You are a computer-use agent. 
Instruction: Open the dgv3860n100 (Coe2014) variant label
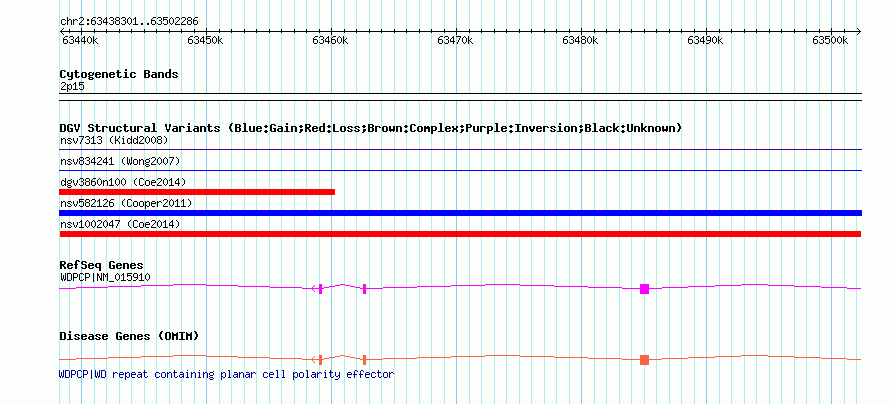(x=123, y=182)
